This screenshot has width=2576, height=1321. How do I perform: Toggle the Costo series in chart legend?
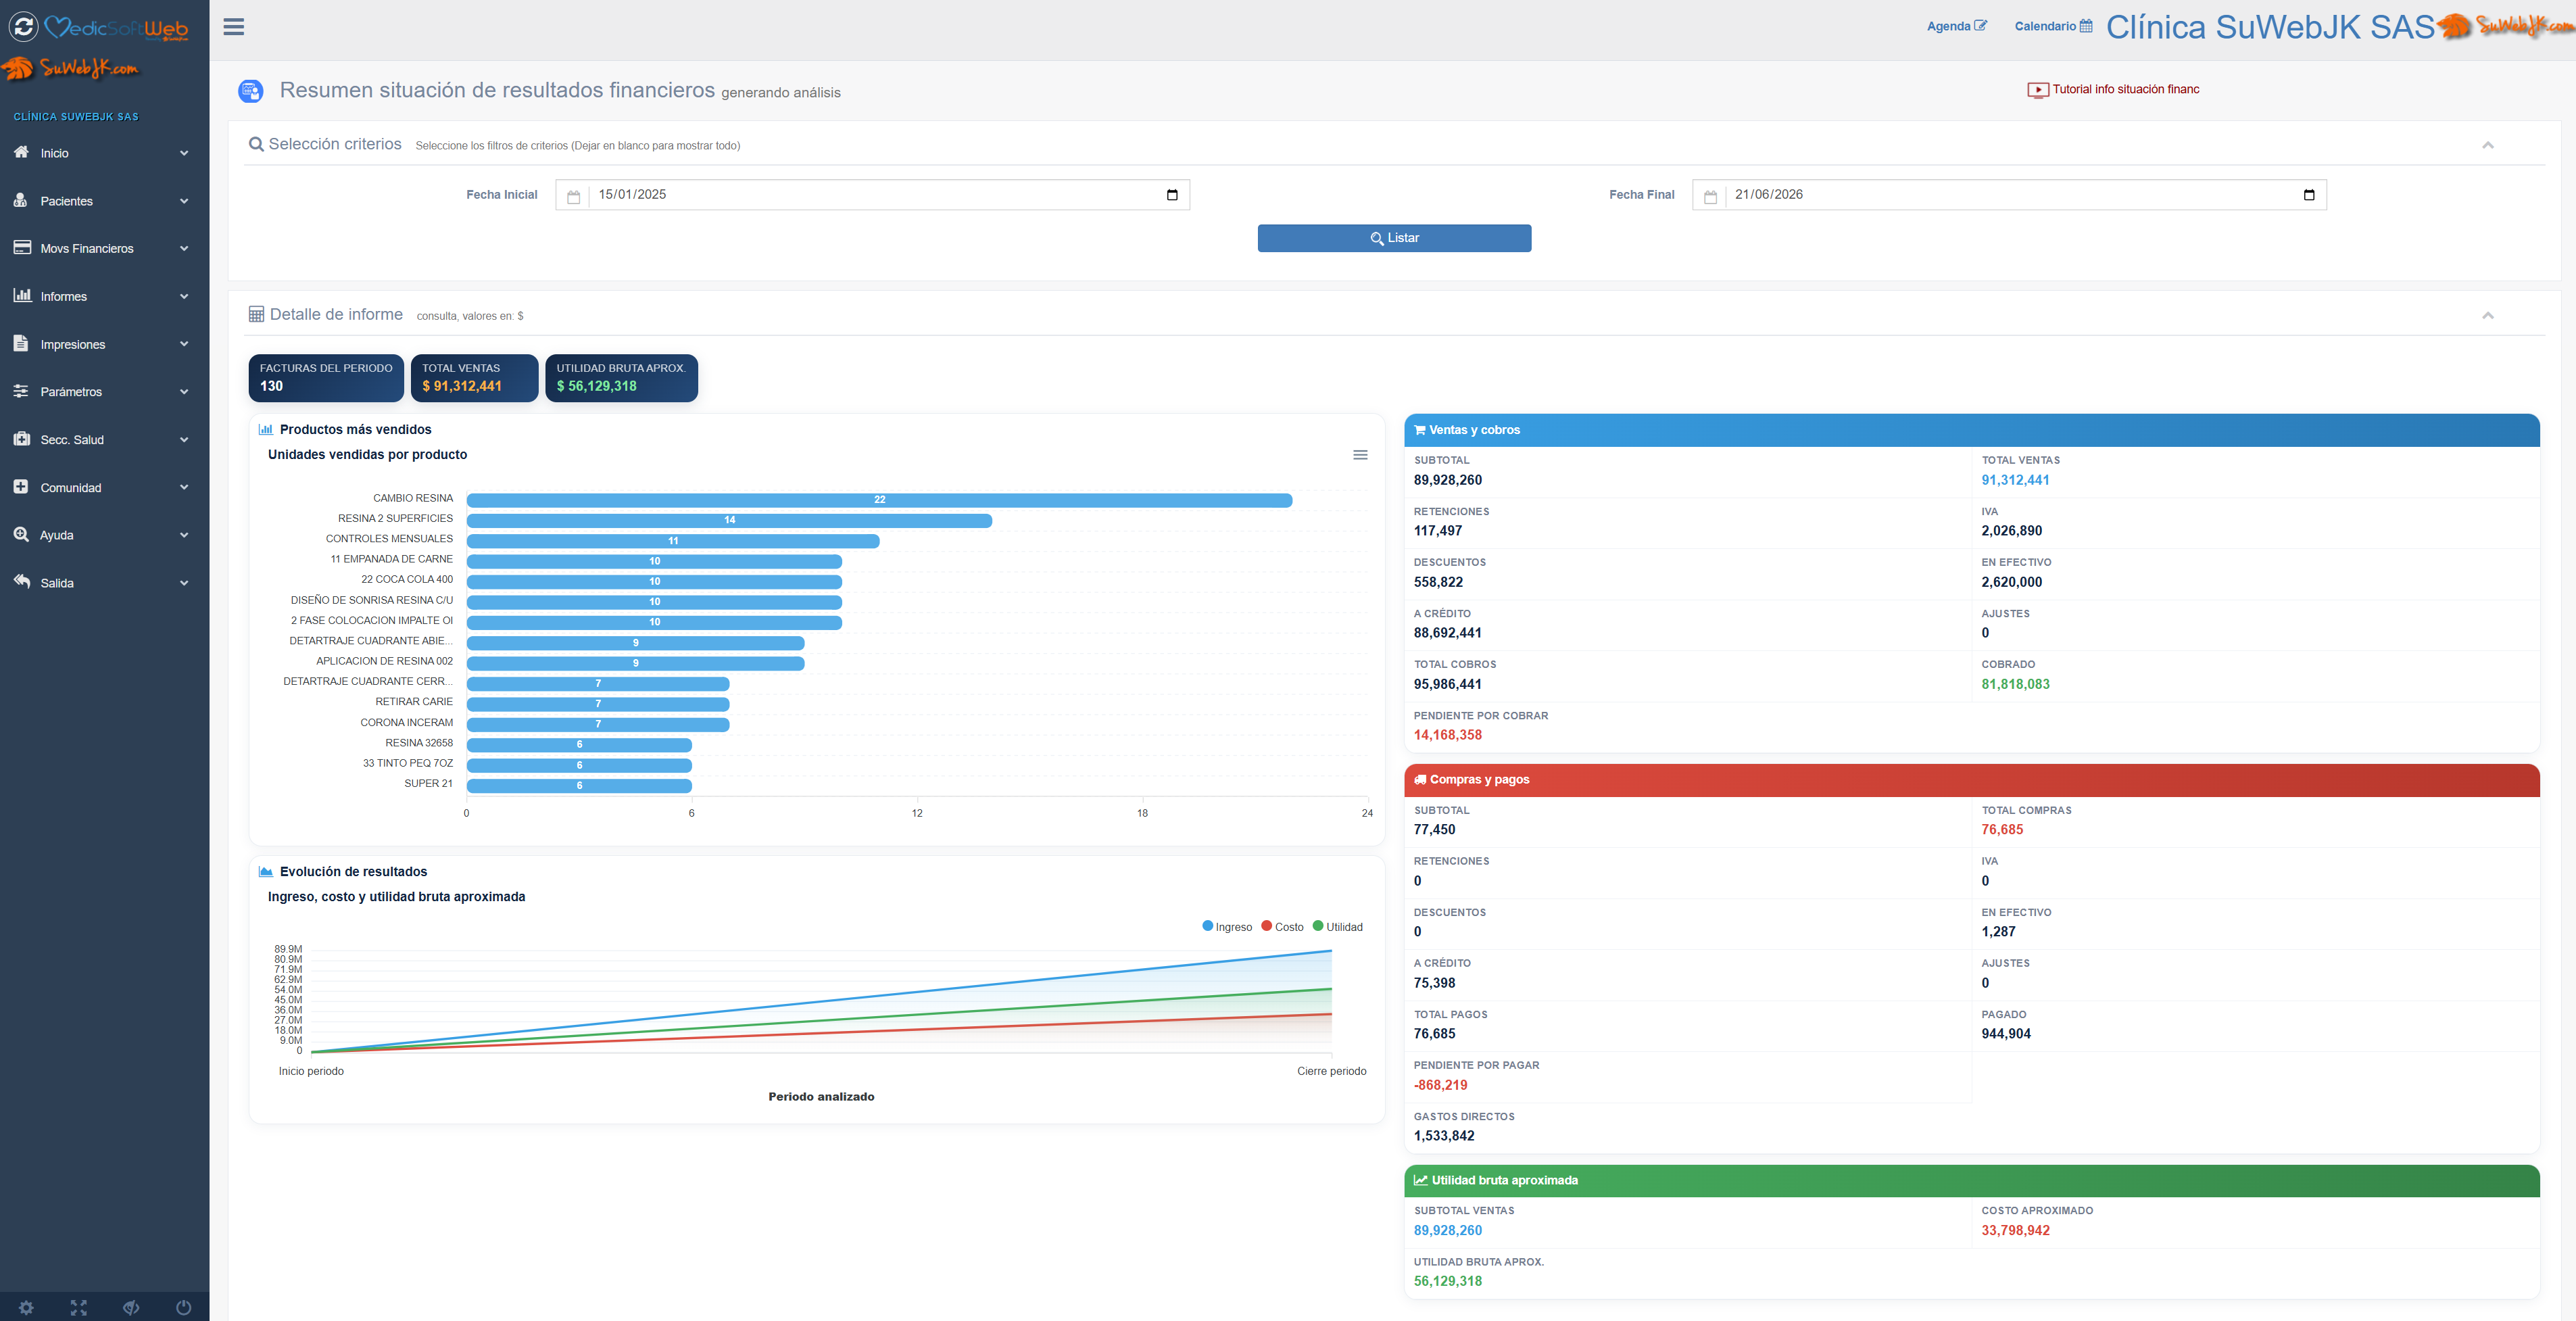[1283, 927]
